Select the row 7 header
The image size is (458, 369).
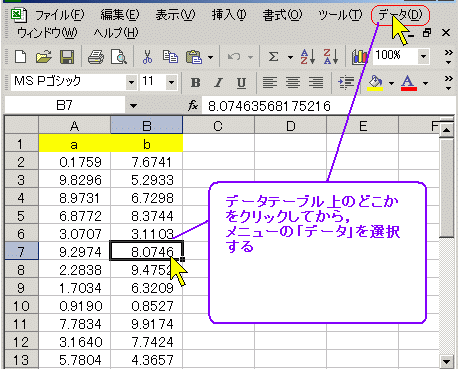pos(22,251)
